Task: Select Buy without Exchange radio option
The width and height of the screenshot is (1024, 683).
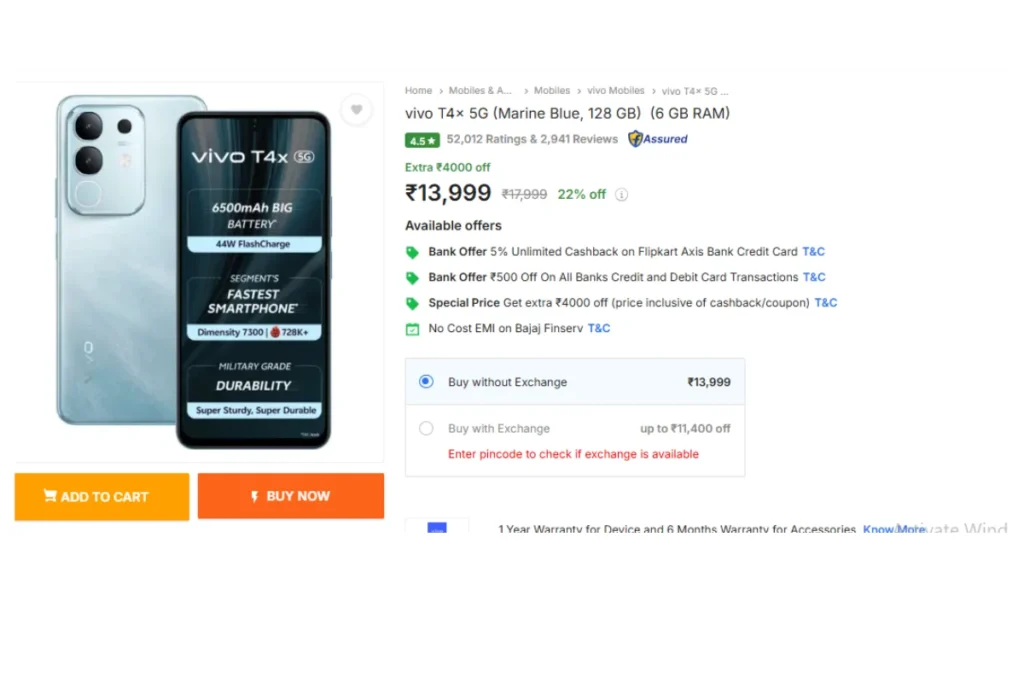Action: [426, 381]
